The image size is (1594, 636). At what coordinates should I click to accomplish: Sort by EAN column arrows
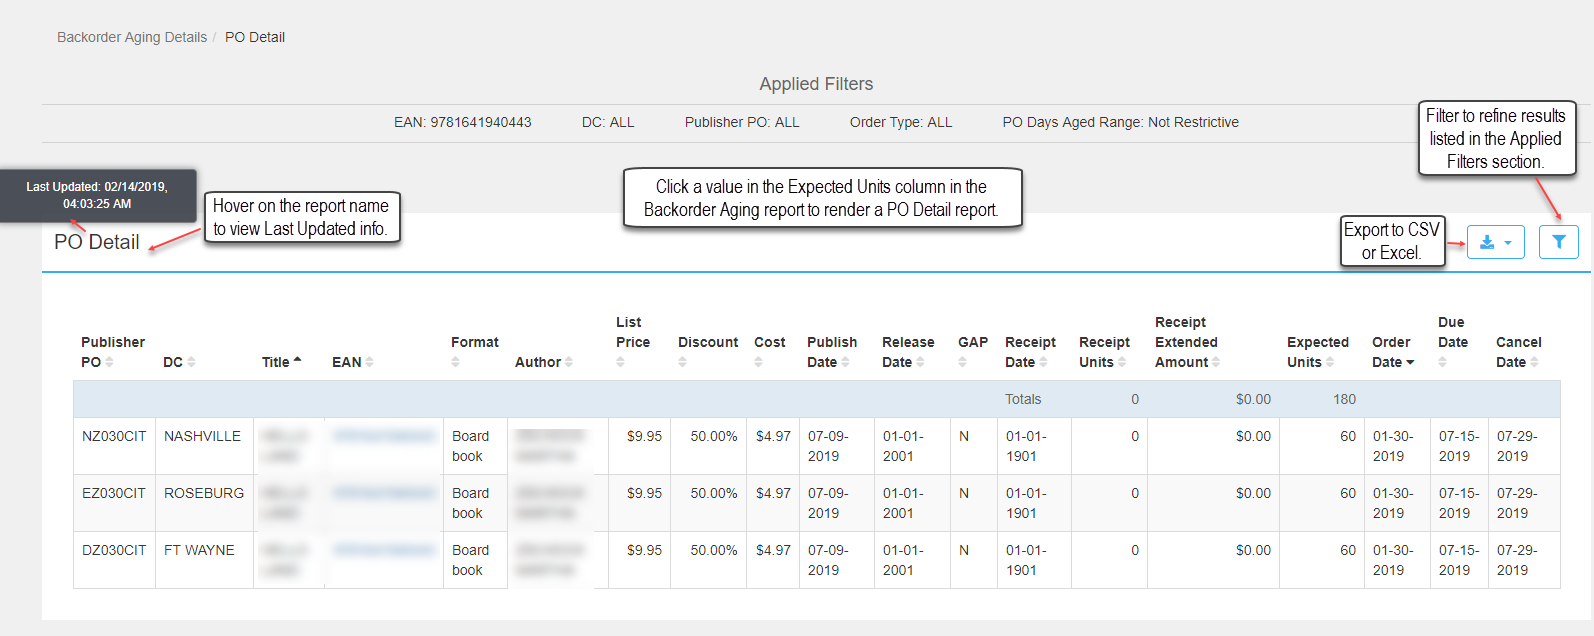tap(369, 362)
